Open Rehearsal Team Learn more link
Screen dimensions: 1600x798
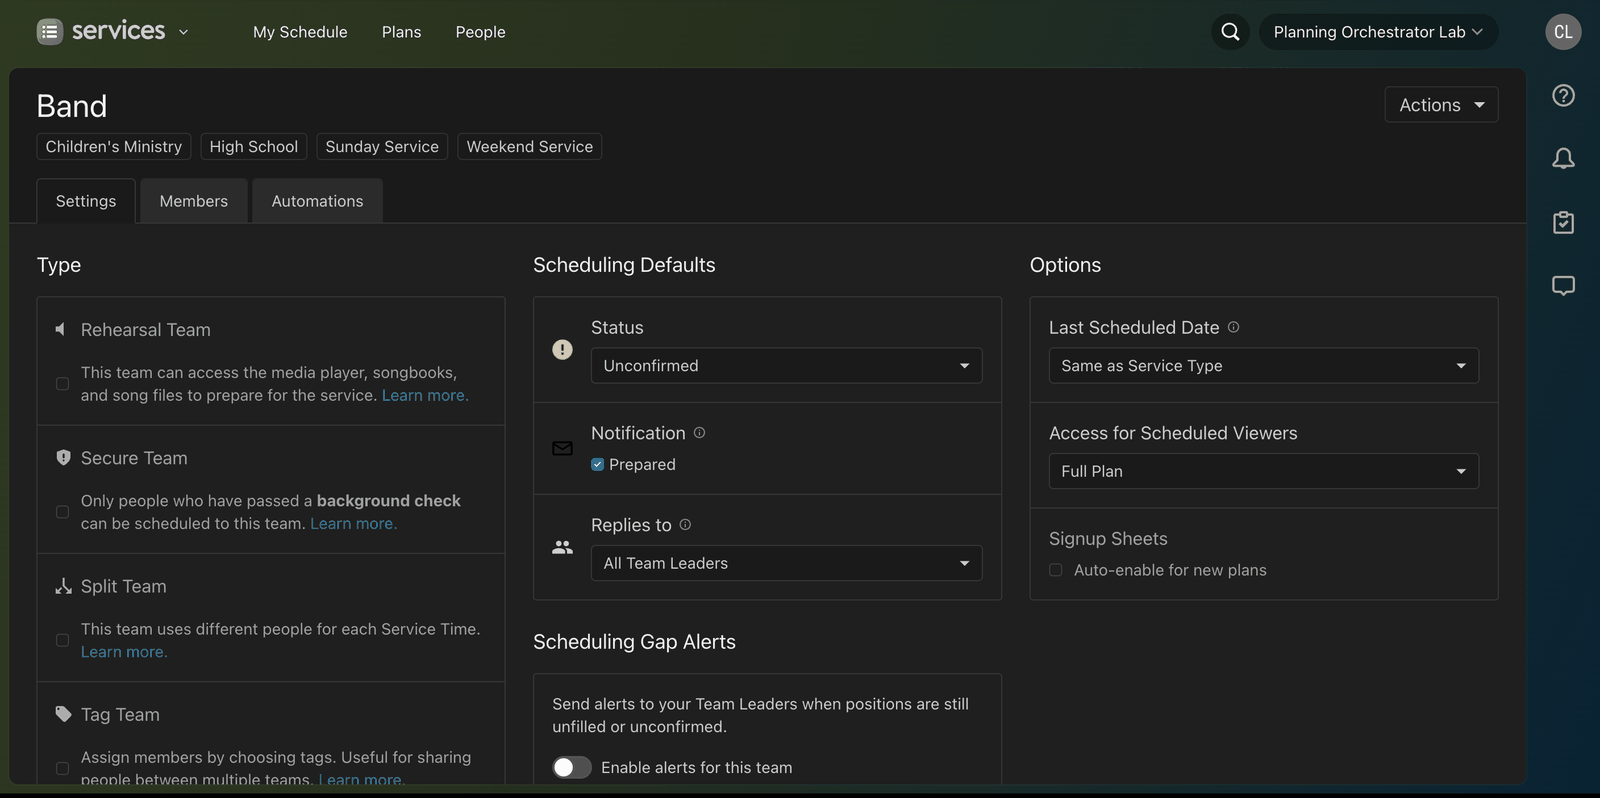coord(425,395)
